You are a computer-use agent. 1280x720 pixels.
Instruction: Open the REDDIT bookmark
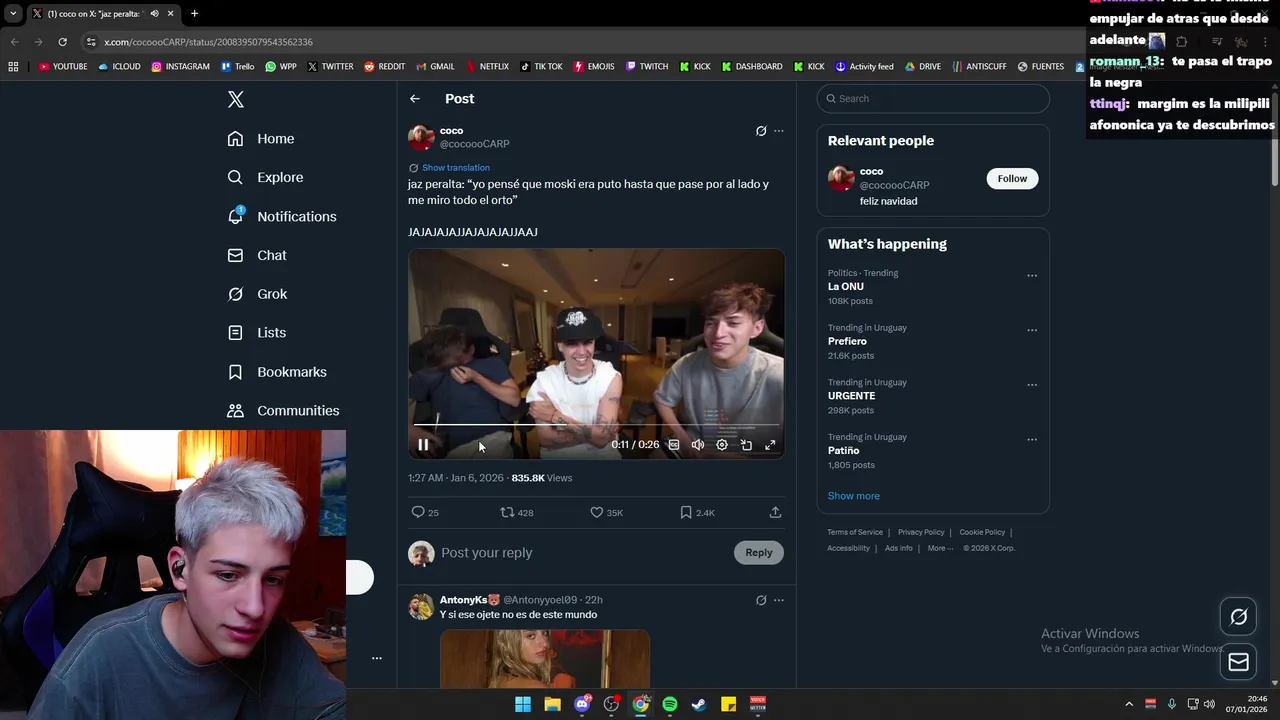(x=385, y=67)
